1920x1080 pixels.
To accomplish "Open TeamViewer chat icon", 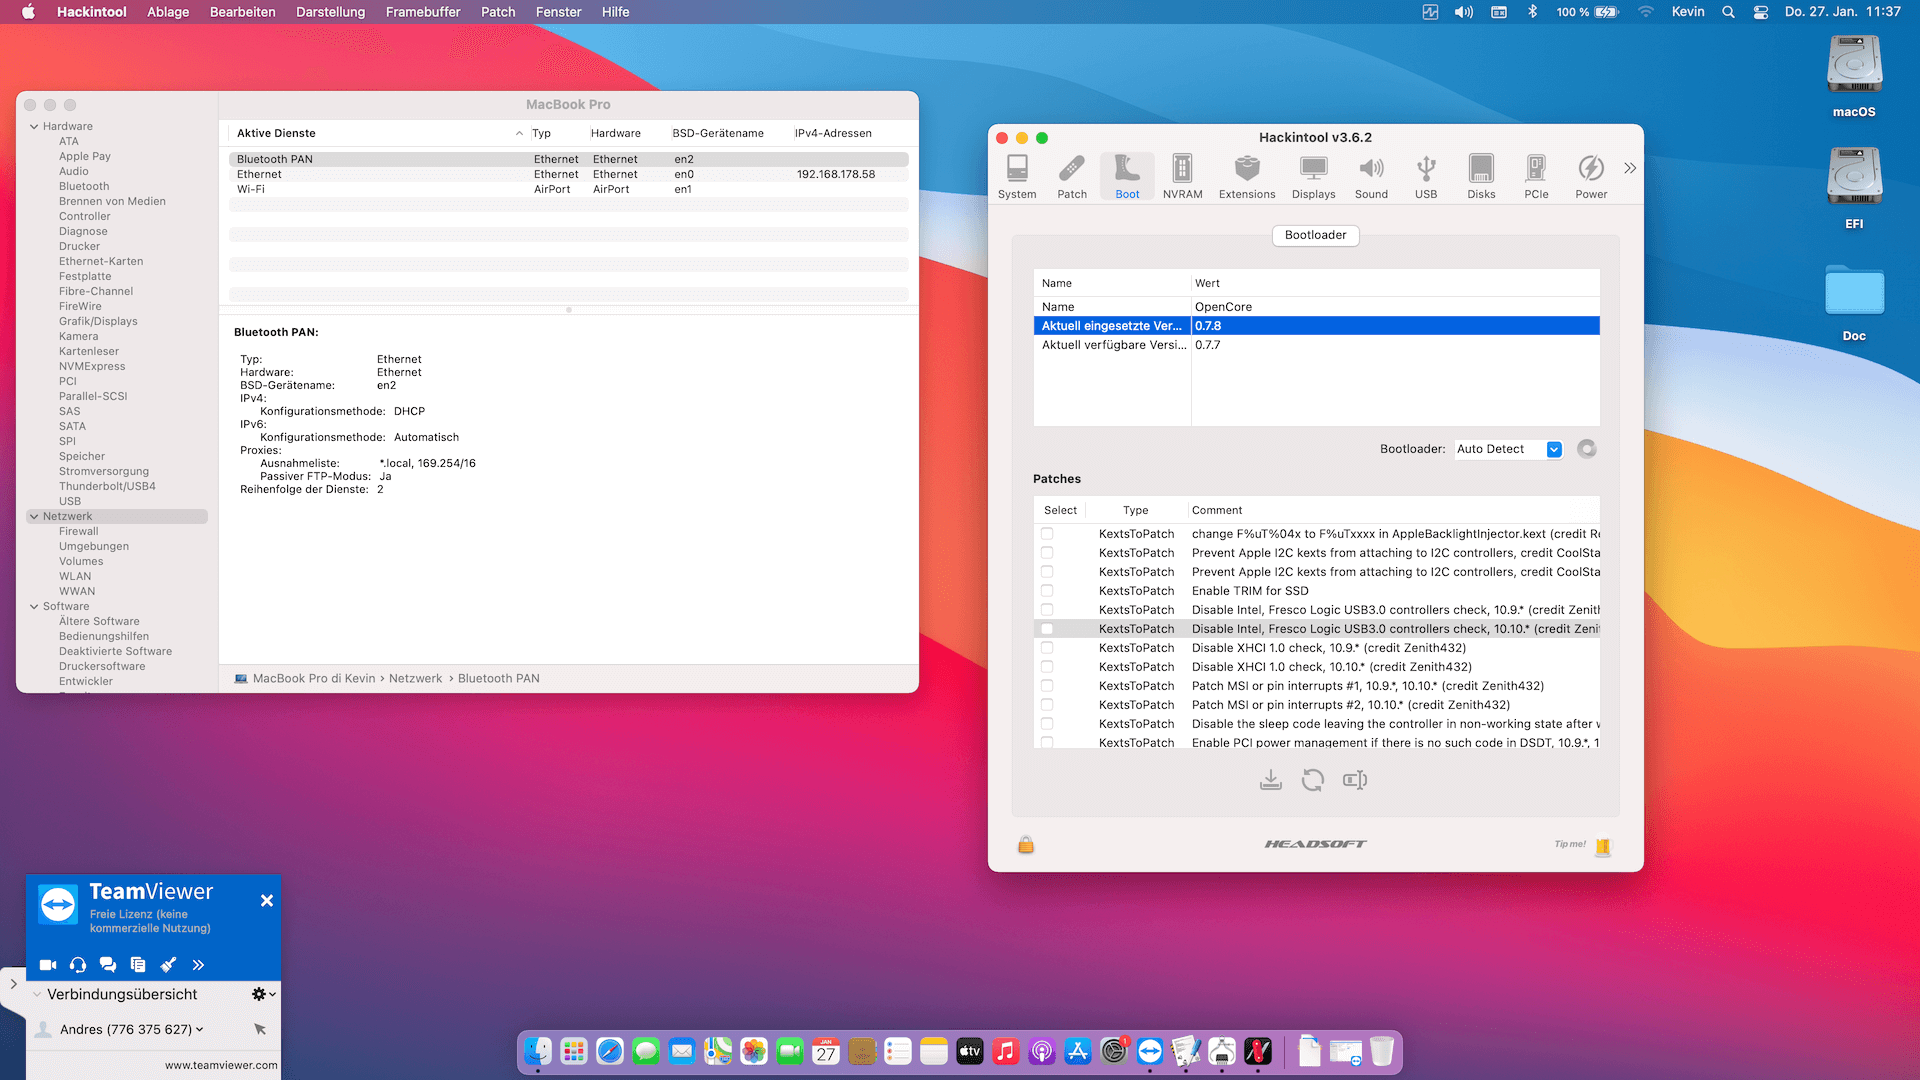I will click(x=108, y=965).
